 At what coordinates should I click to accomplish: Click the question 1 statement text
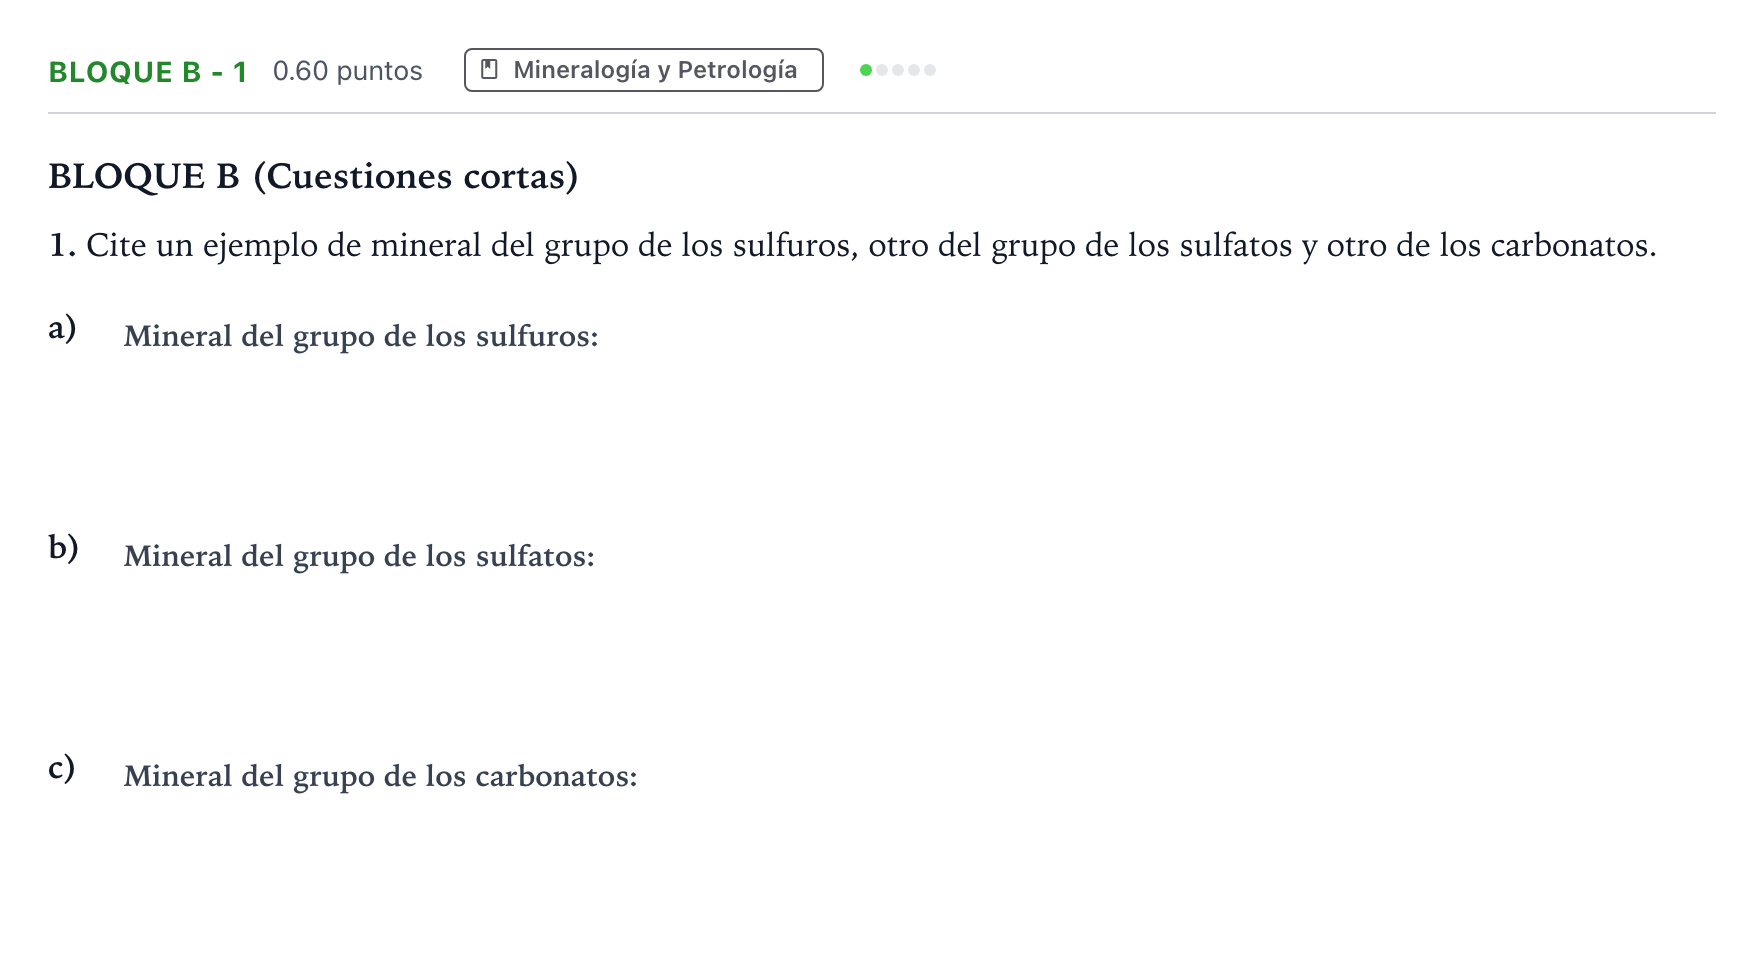pos(853,246)
